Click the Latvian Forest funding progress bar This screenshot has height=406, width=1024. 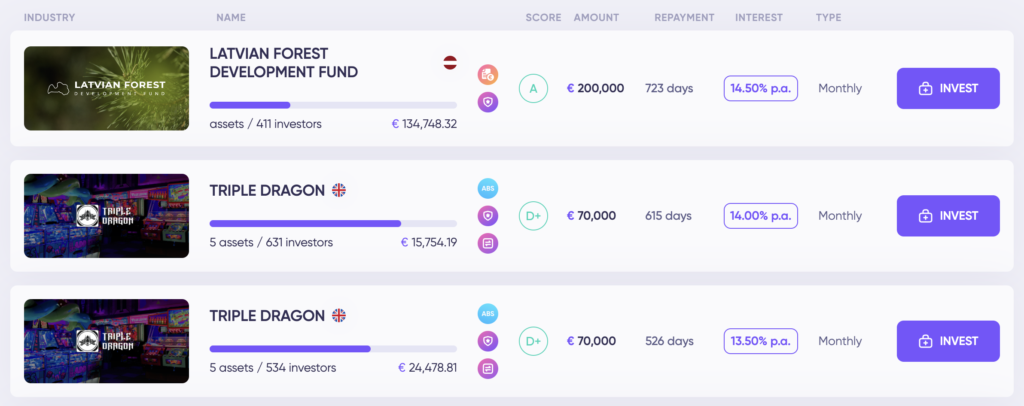click(x=333, y=105)
